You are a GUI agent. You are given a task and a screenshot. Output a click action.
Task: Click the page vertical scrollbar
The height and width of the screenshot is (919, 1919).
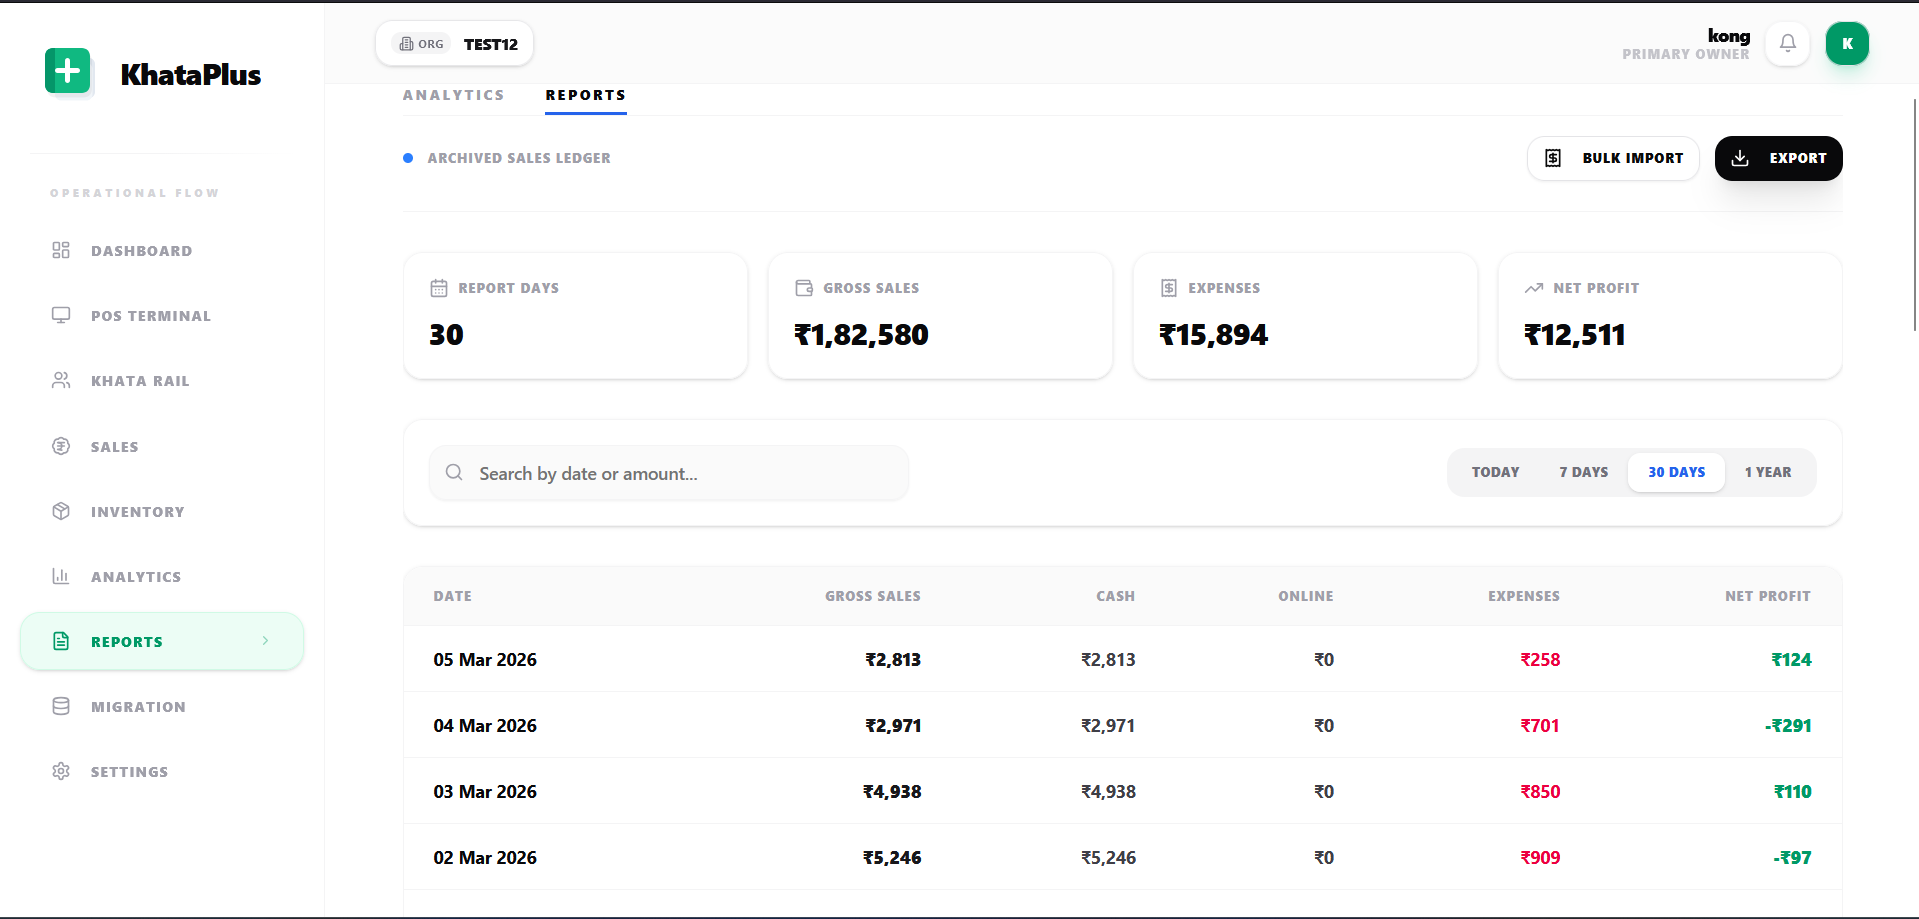[x=1914, y=215]
